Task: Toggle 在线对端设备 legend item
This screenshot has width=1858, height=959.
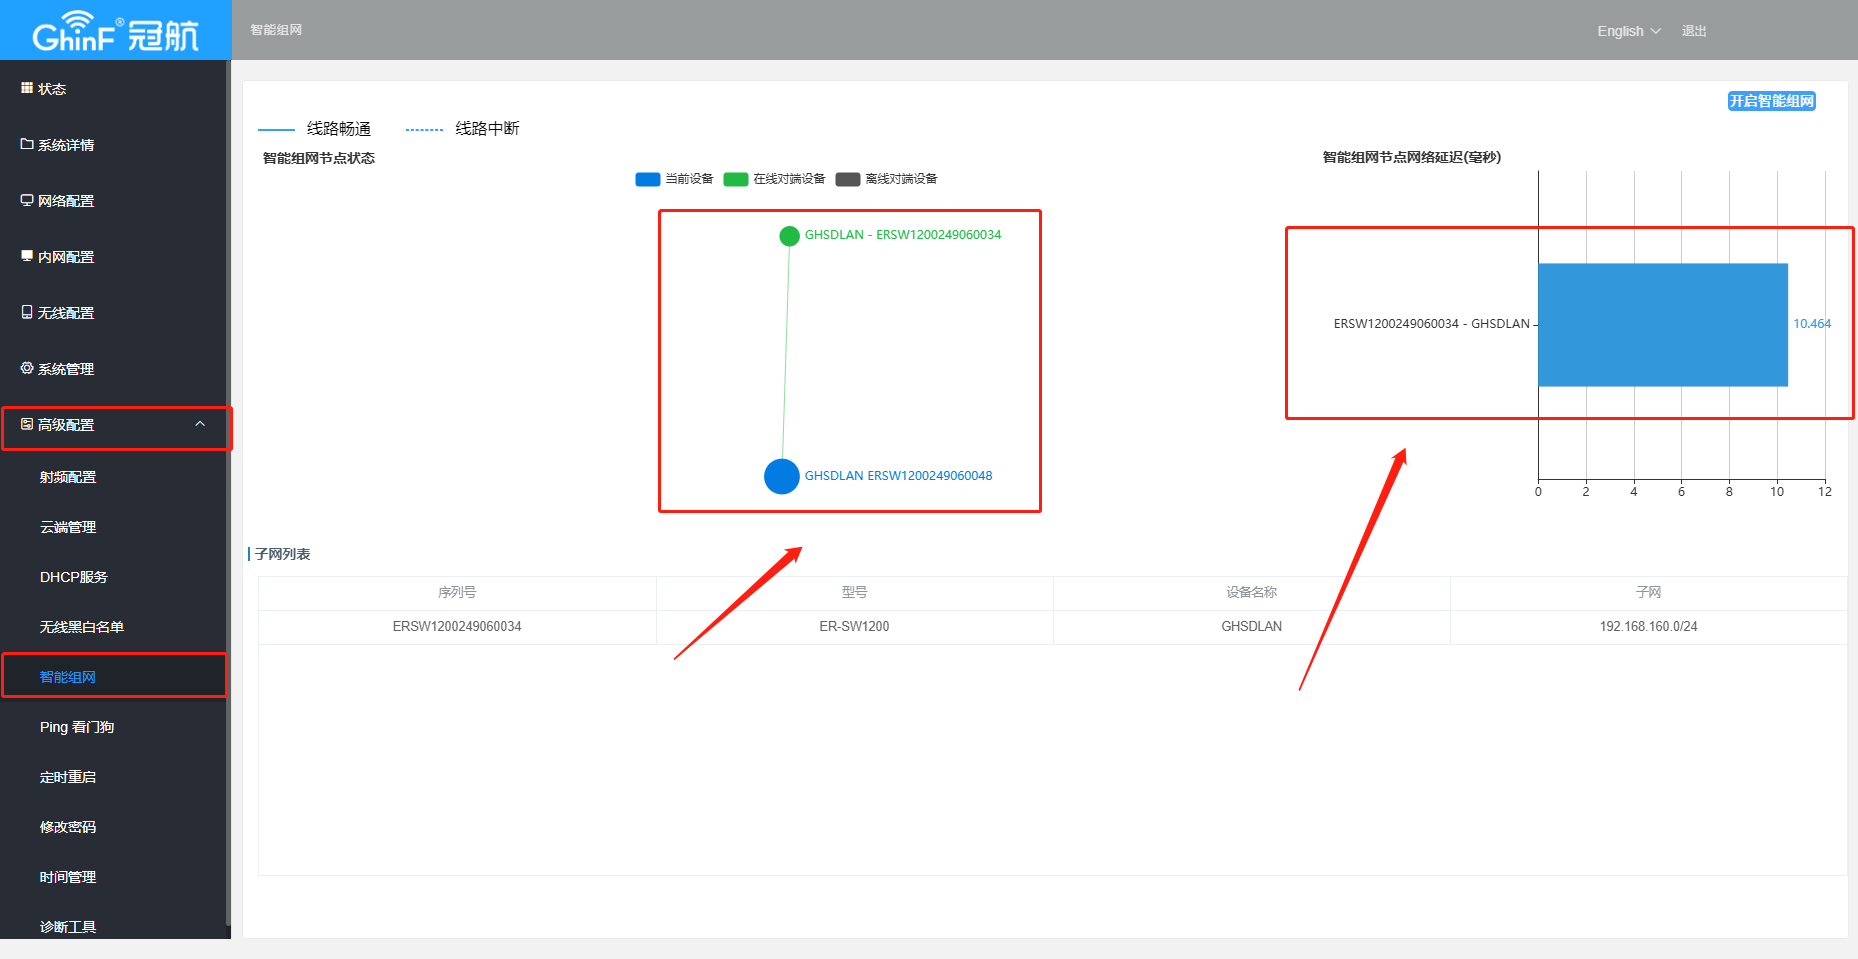Action: click(x=775, y=179)
